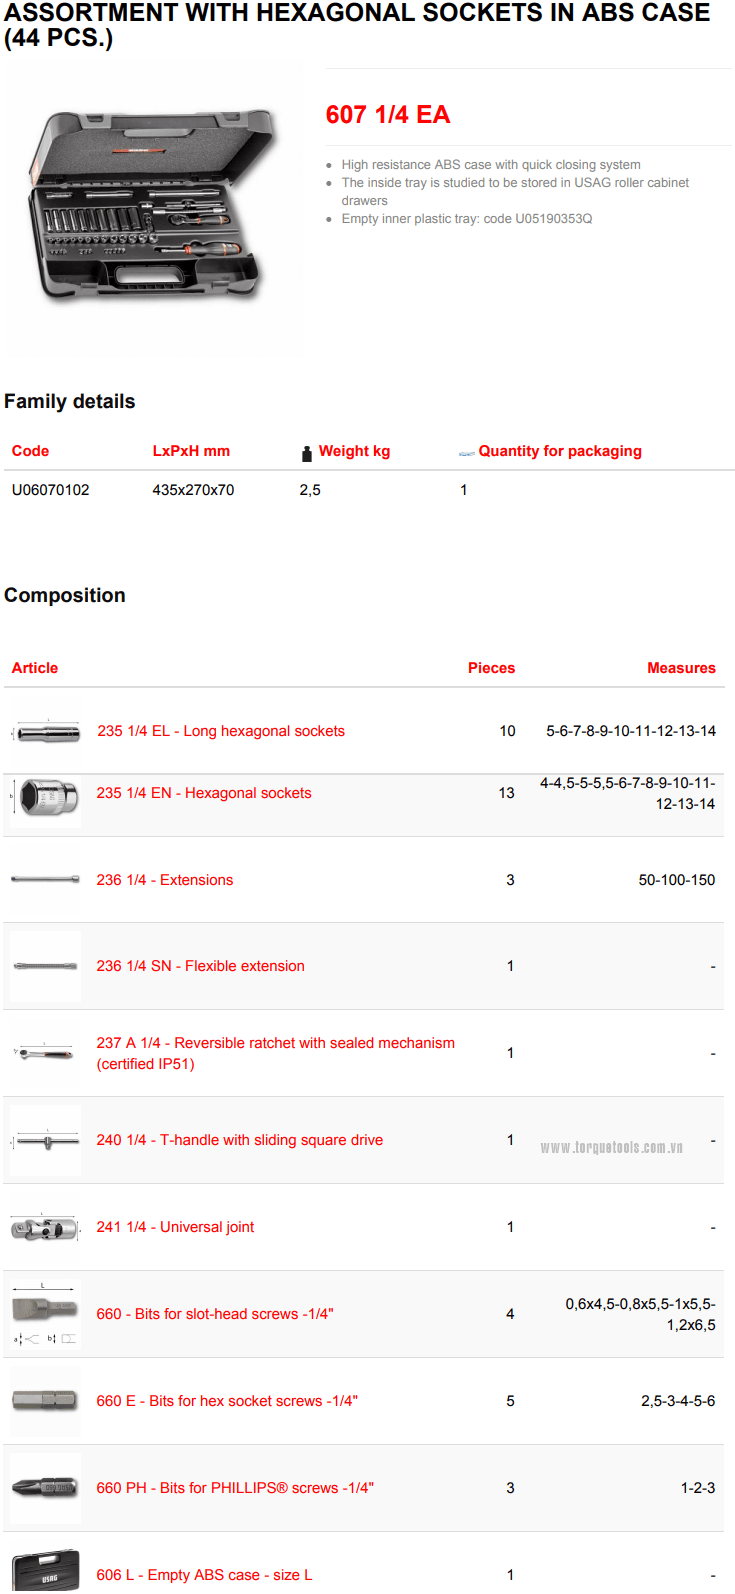The width and height of the screenshot is (735, 1594).
Task: Open the 241 1/4 Universal joint link
Action: click(175, 1227)
